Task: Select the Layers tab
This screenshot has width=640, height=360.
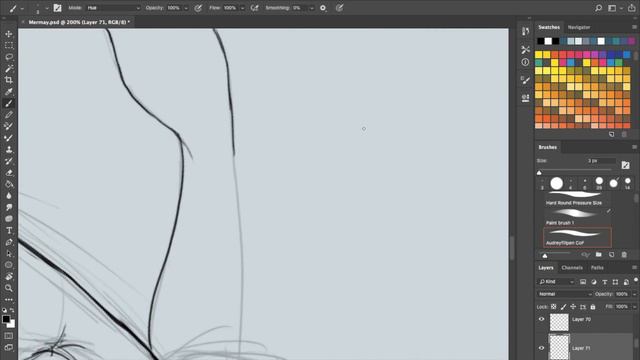Action: (x=546, y=268)
